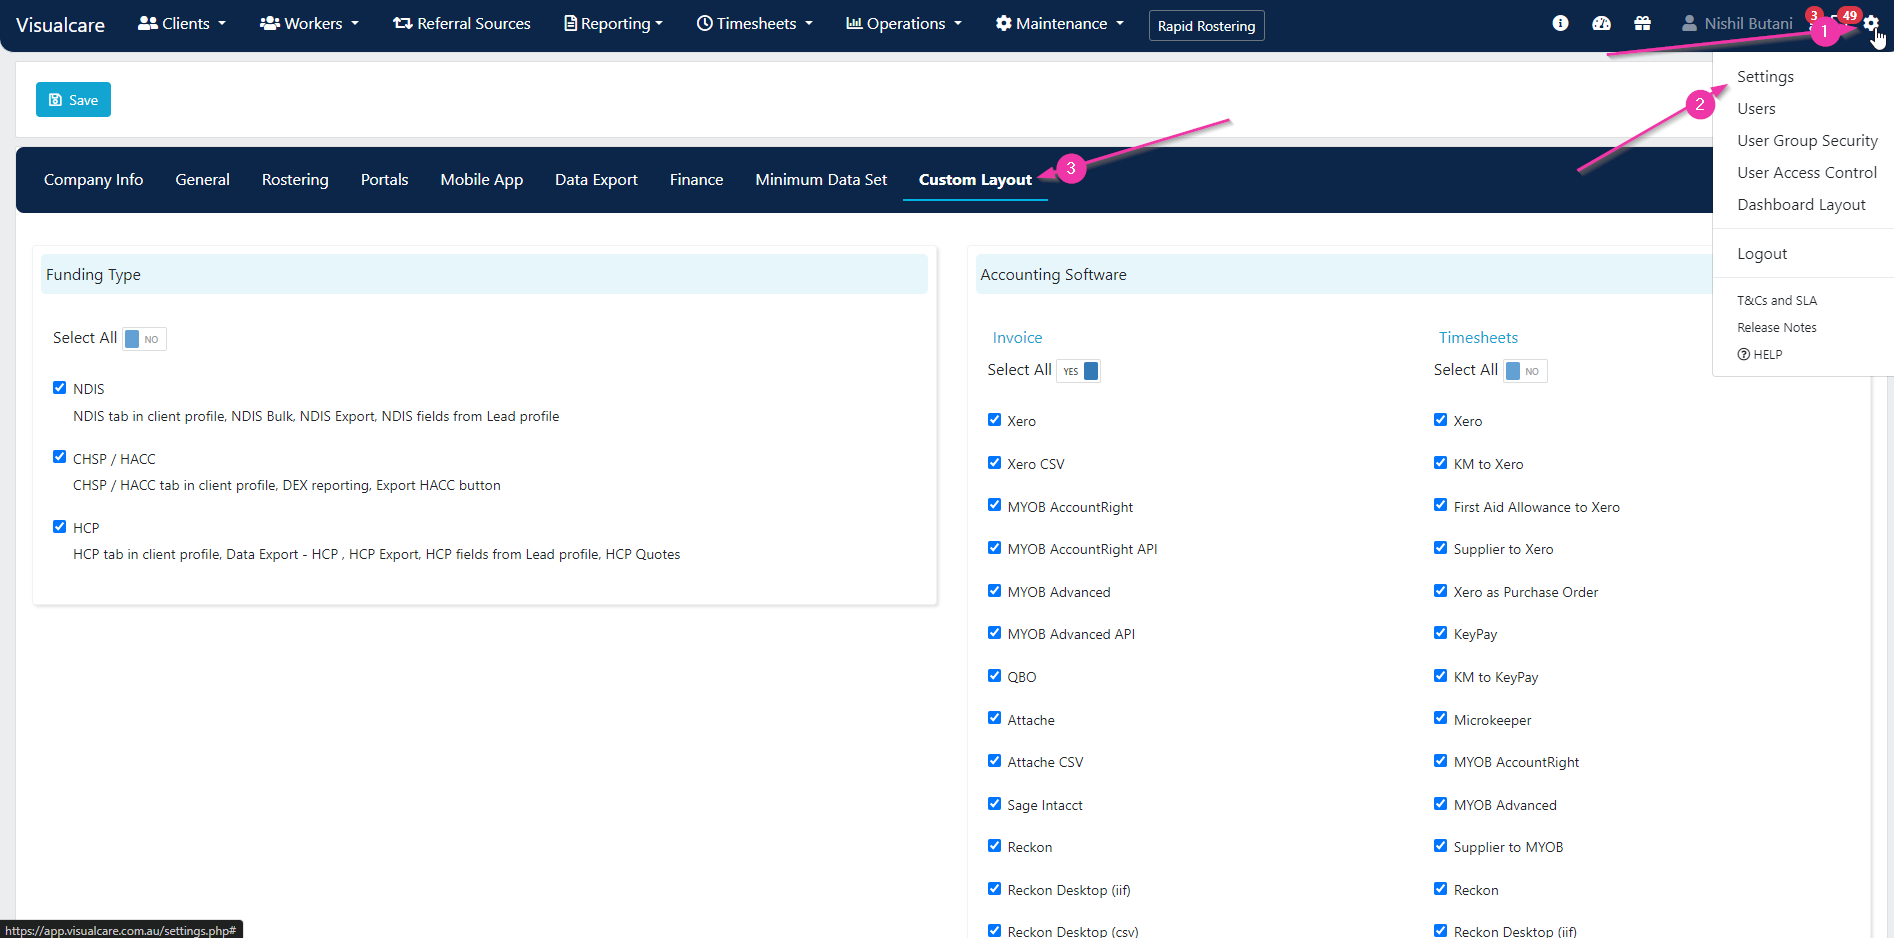Click the Reporting document icon
The height and width of the screenshot is (938, 1894).
[x=570, y=23]
